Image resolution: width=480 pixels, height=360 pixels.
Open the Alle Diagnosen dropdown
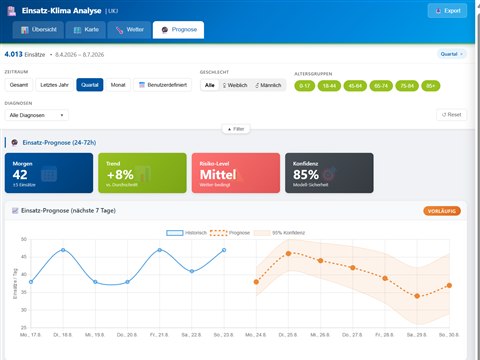[x=37, y=115]
